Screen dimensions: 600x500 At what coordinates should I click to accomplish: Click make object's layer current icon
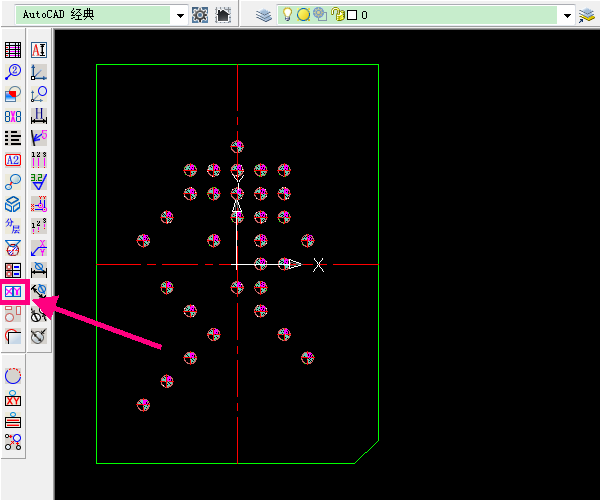[587, 15]
